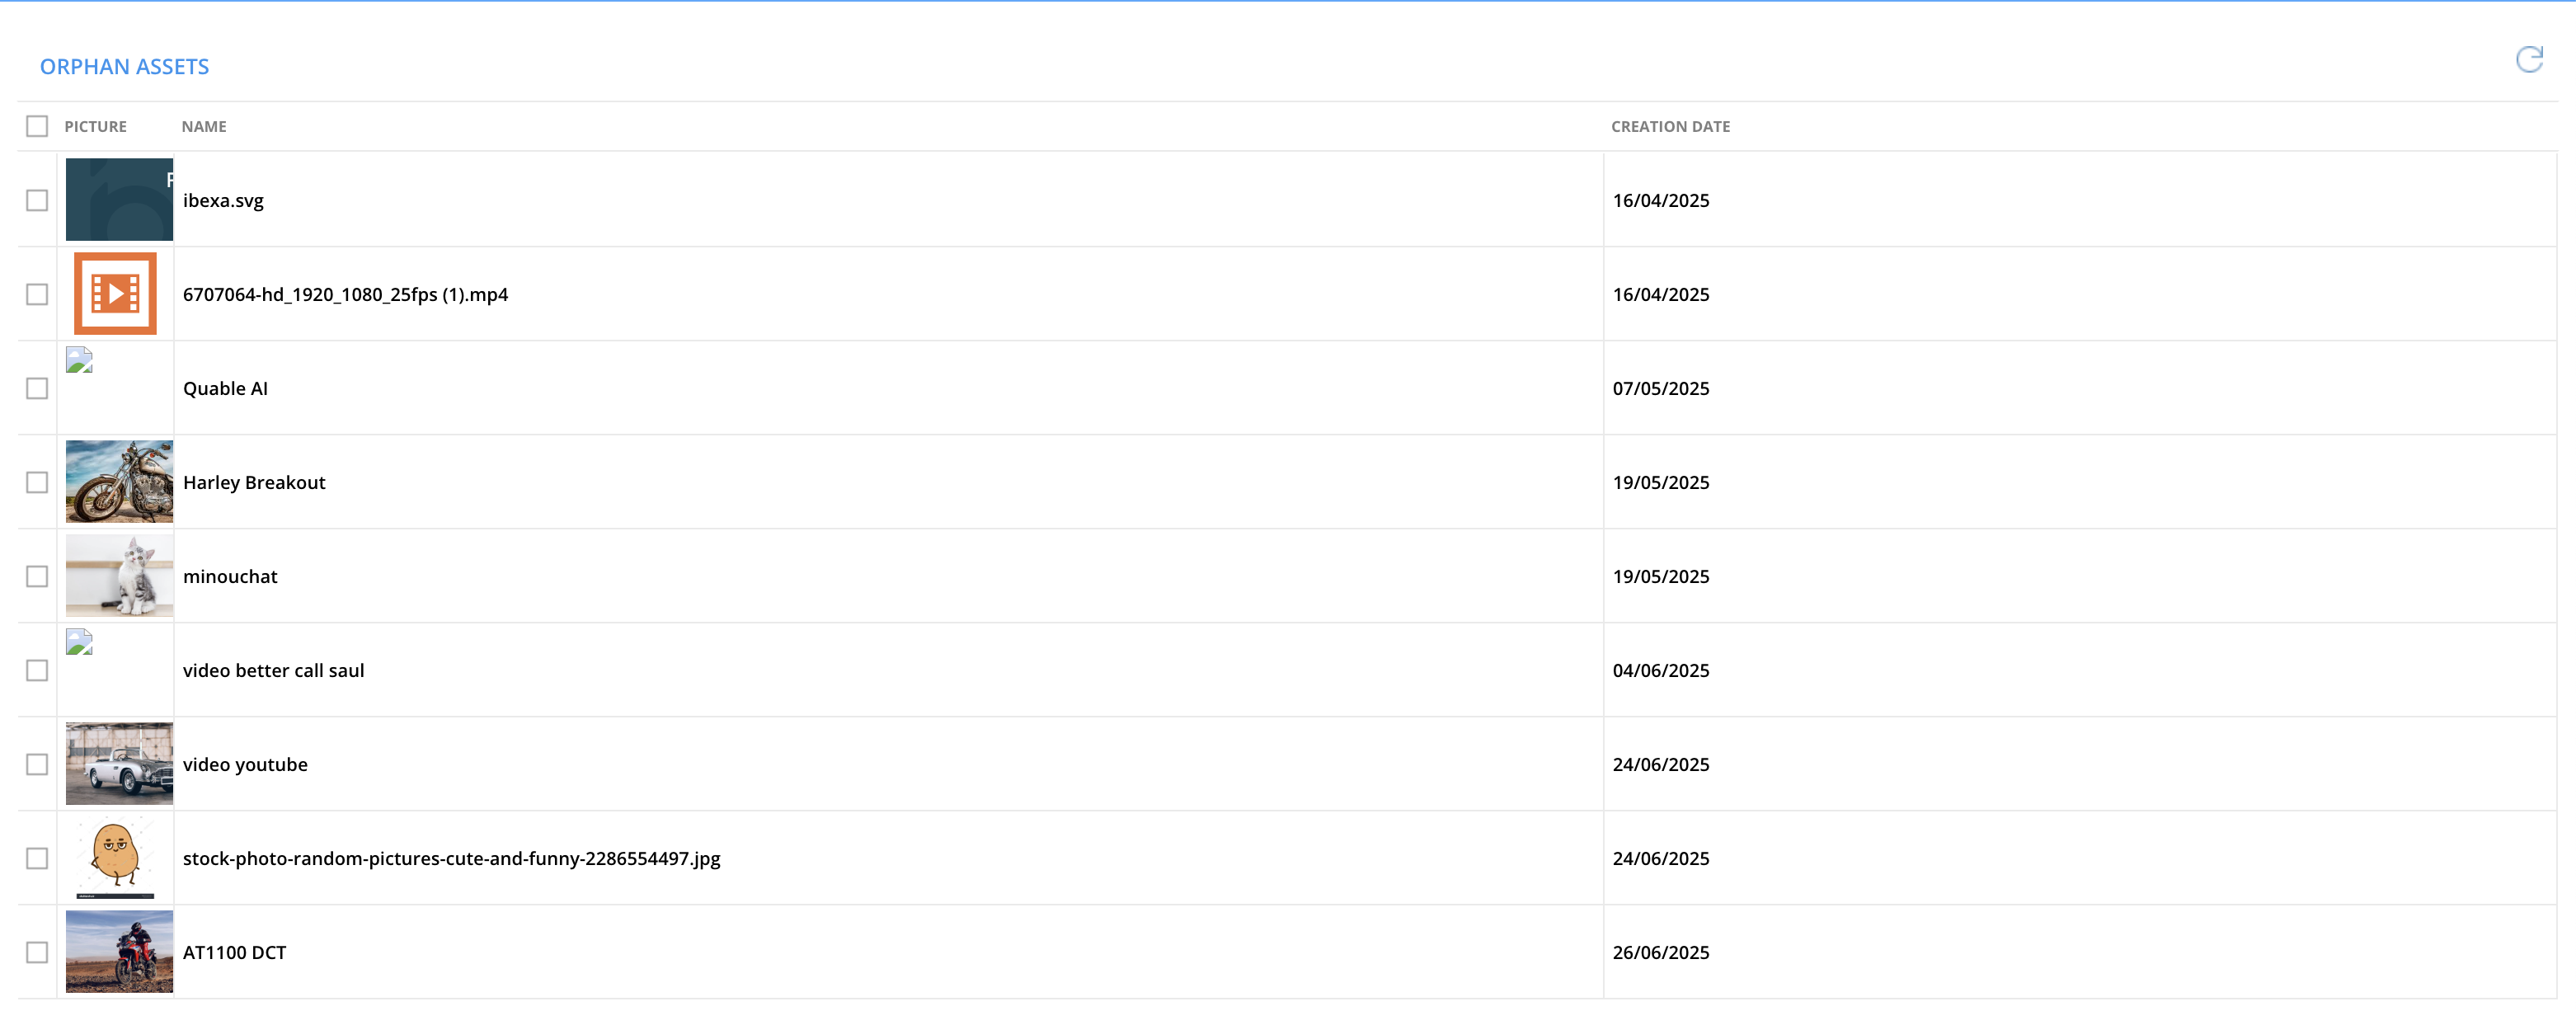Sort by the CREATION DATE column header
Viewport: 2576px width, 1011px height.
(1670, 126)
